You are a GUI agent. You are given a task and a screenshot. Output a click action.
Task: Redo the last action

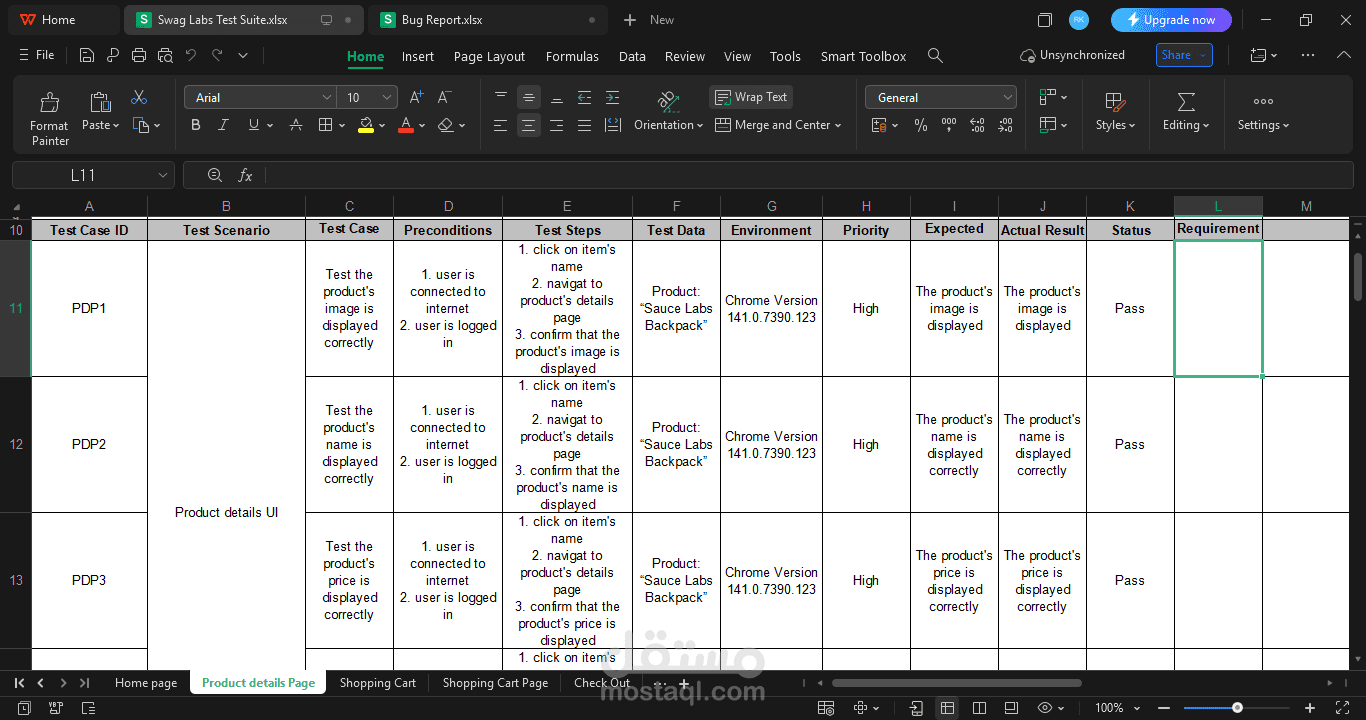point(217,56)
